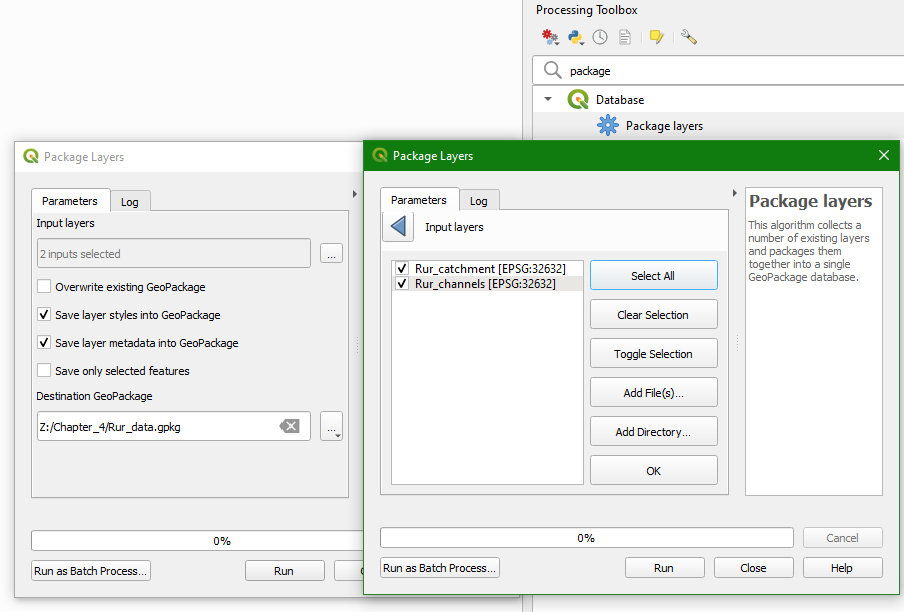The height and width of the screenshot is (612, 904).
Task: Click Clear Selection button
Action: [654, 315]
